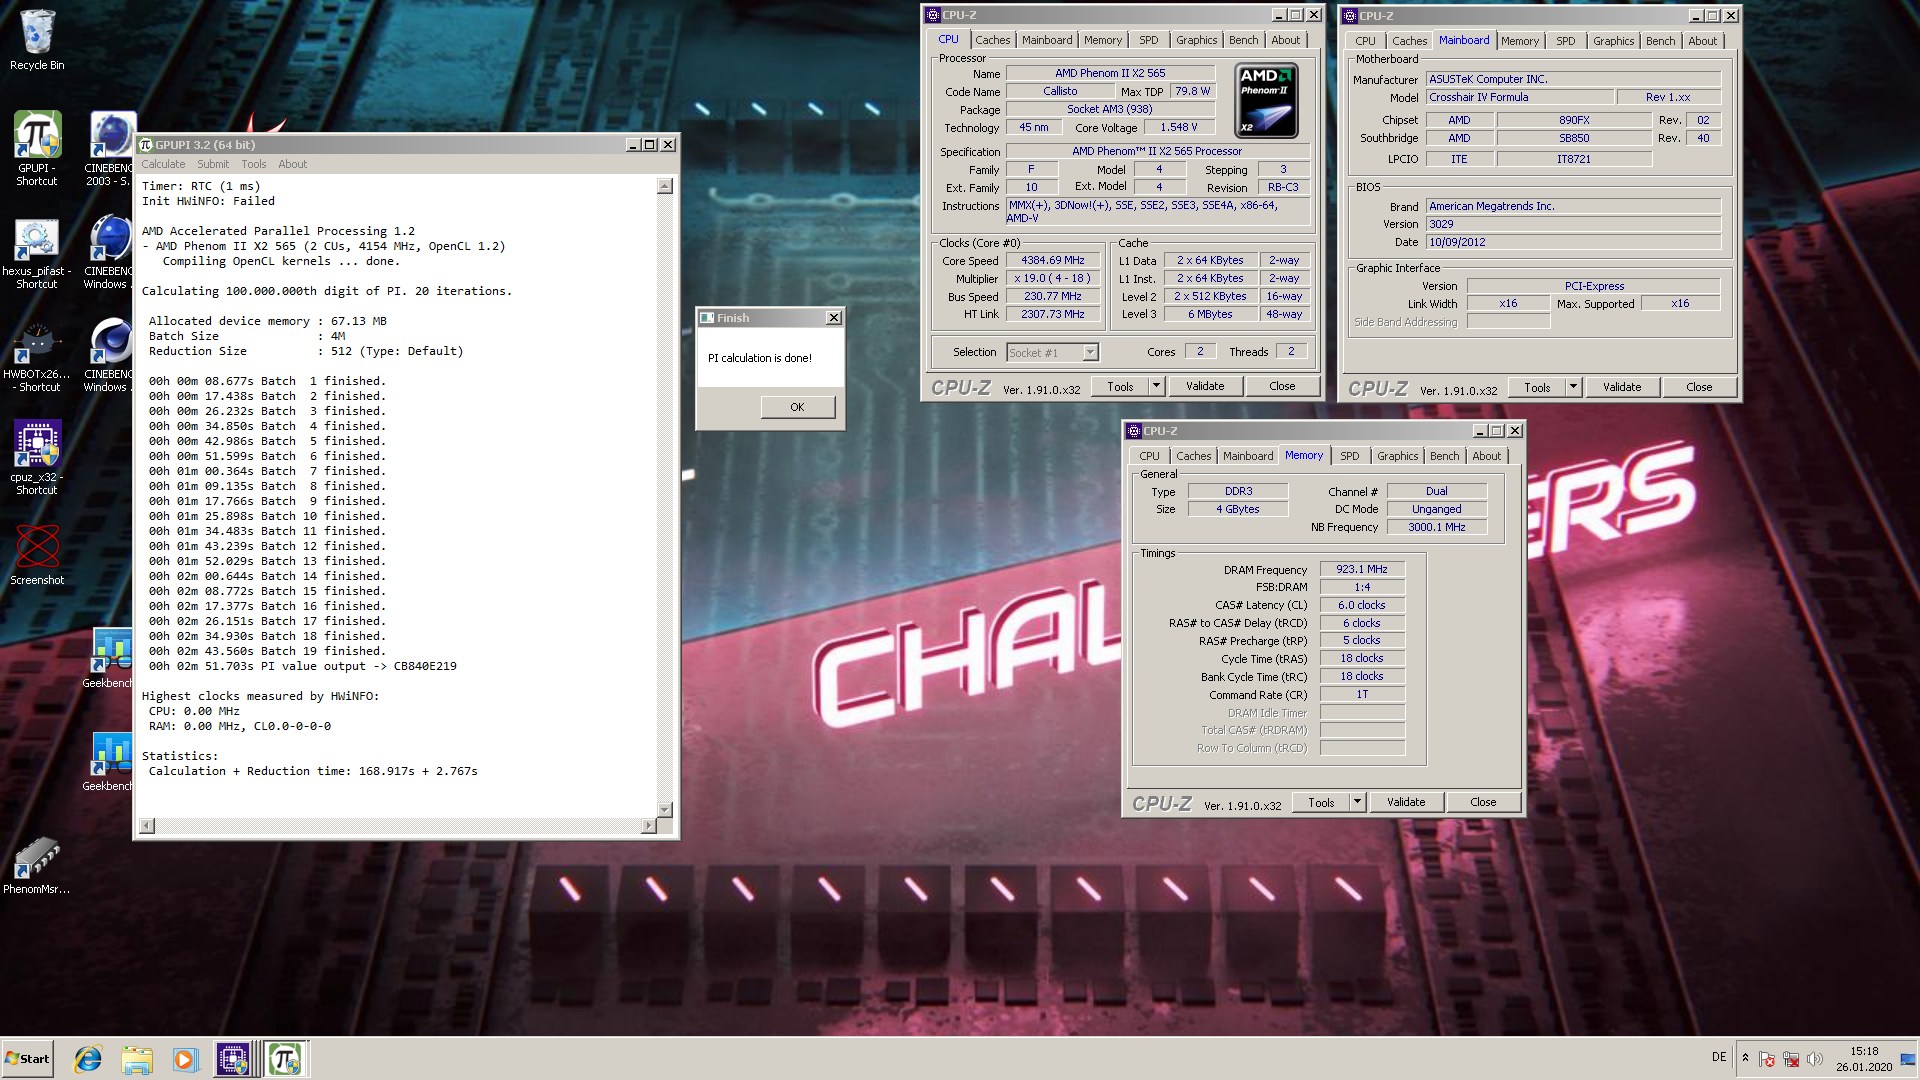The image size is (1920, 1080).
Task: Click the AMD Phenom II X2 logo image
Action: coord(1266,101)
